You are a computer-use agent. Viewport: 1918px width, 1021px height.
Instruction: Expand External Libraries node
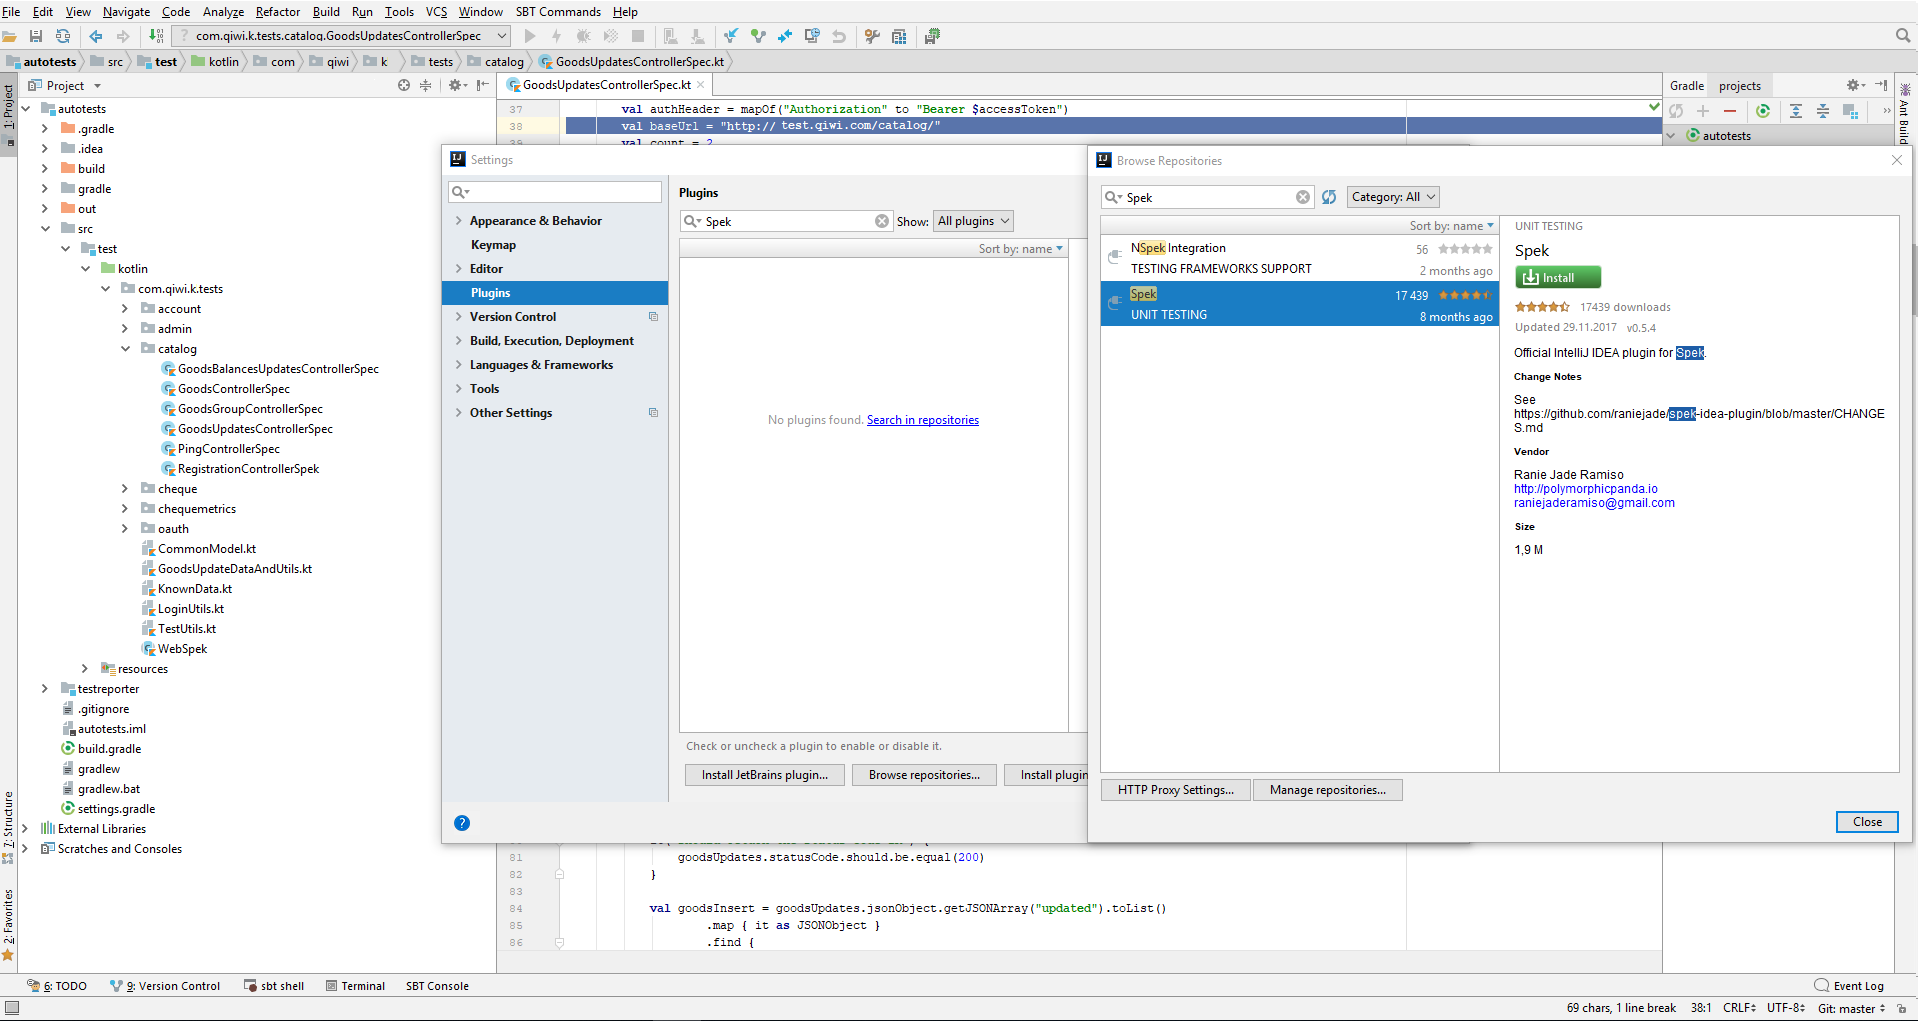tap(25, 829)
